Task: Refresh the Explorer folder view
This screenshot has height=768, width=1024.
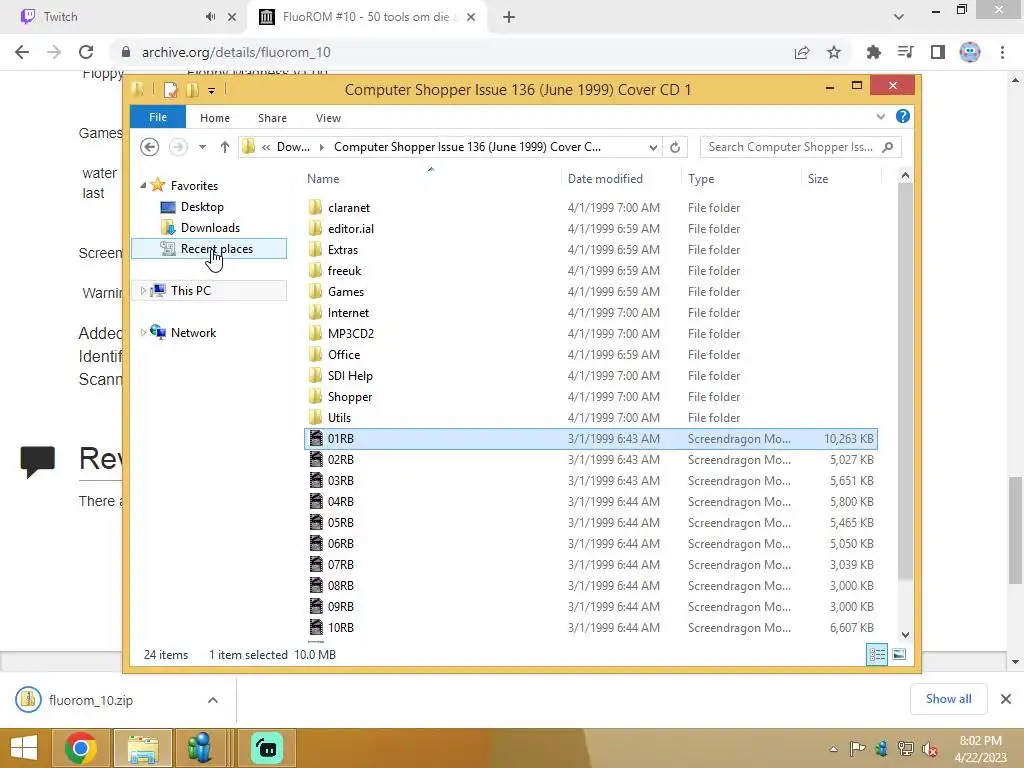Action: (x=675, y=147)
